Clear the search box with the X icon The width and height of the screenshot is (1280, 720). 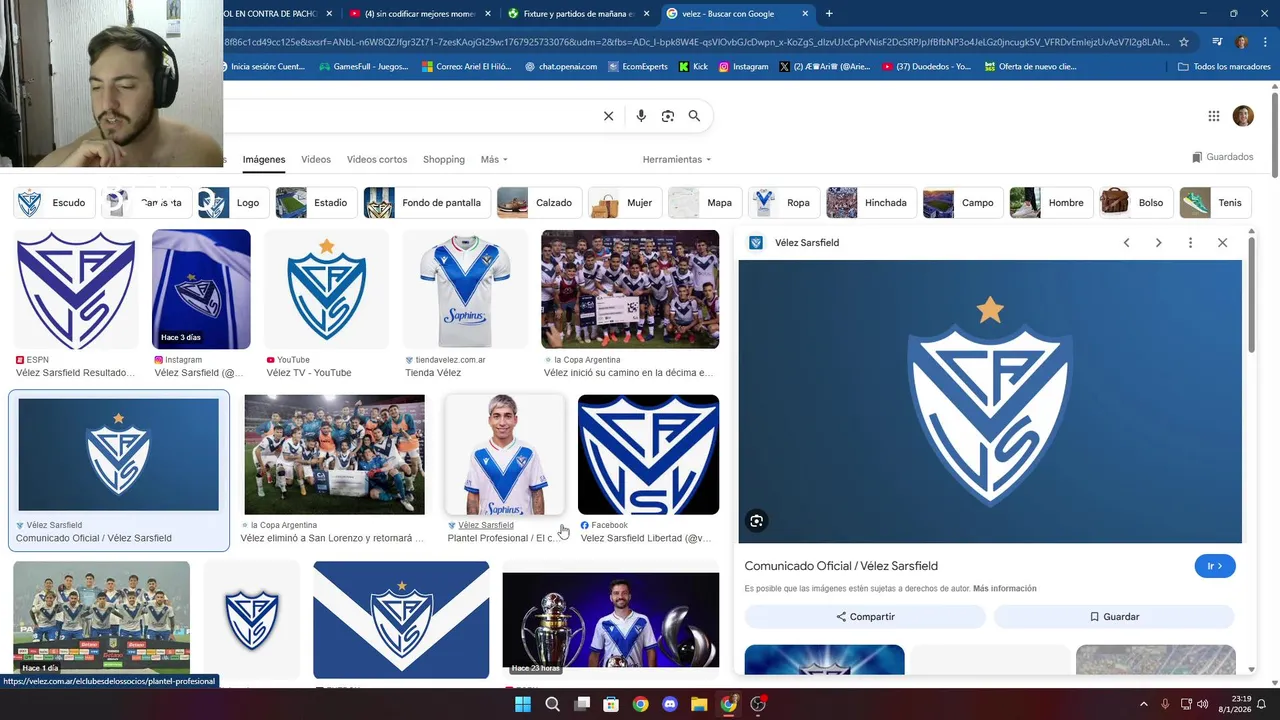click(x=608, y=116)
